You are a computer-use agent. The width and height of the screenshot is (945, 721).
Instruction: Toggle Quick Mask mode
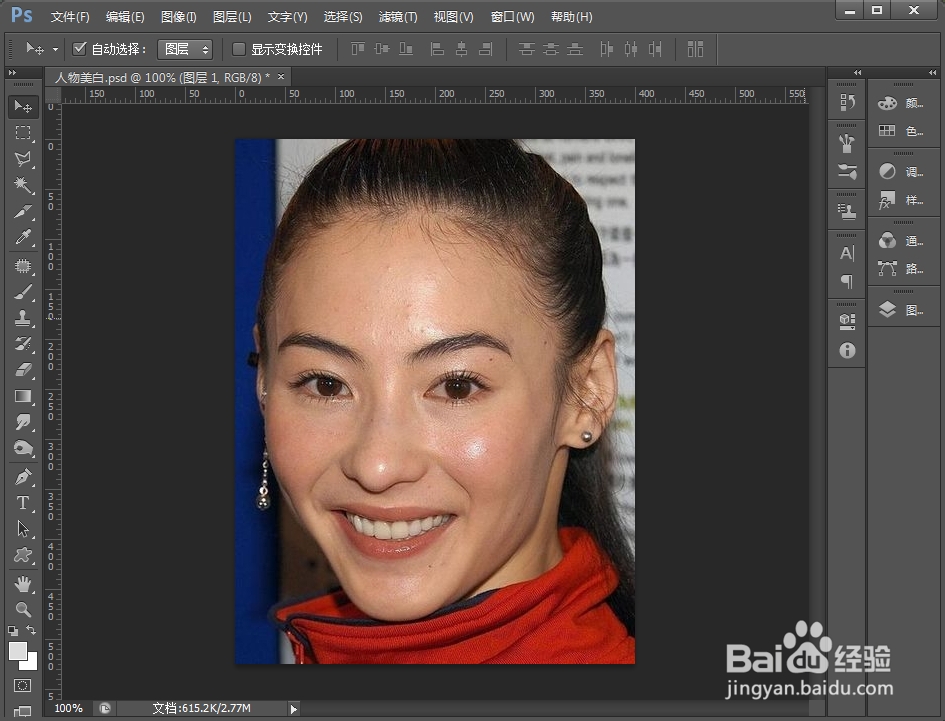click(x=22, y=685)
